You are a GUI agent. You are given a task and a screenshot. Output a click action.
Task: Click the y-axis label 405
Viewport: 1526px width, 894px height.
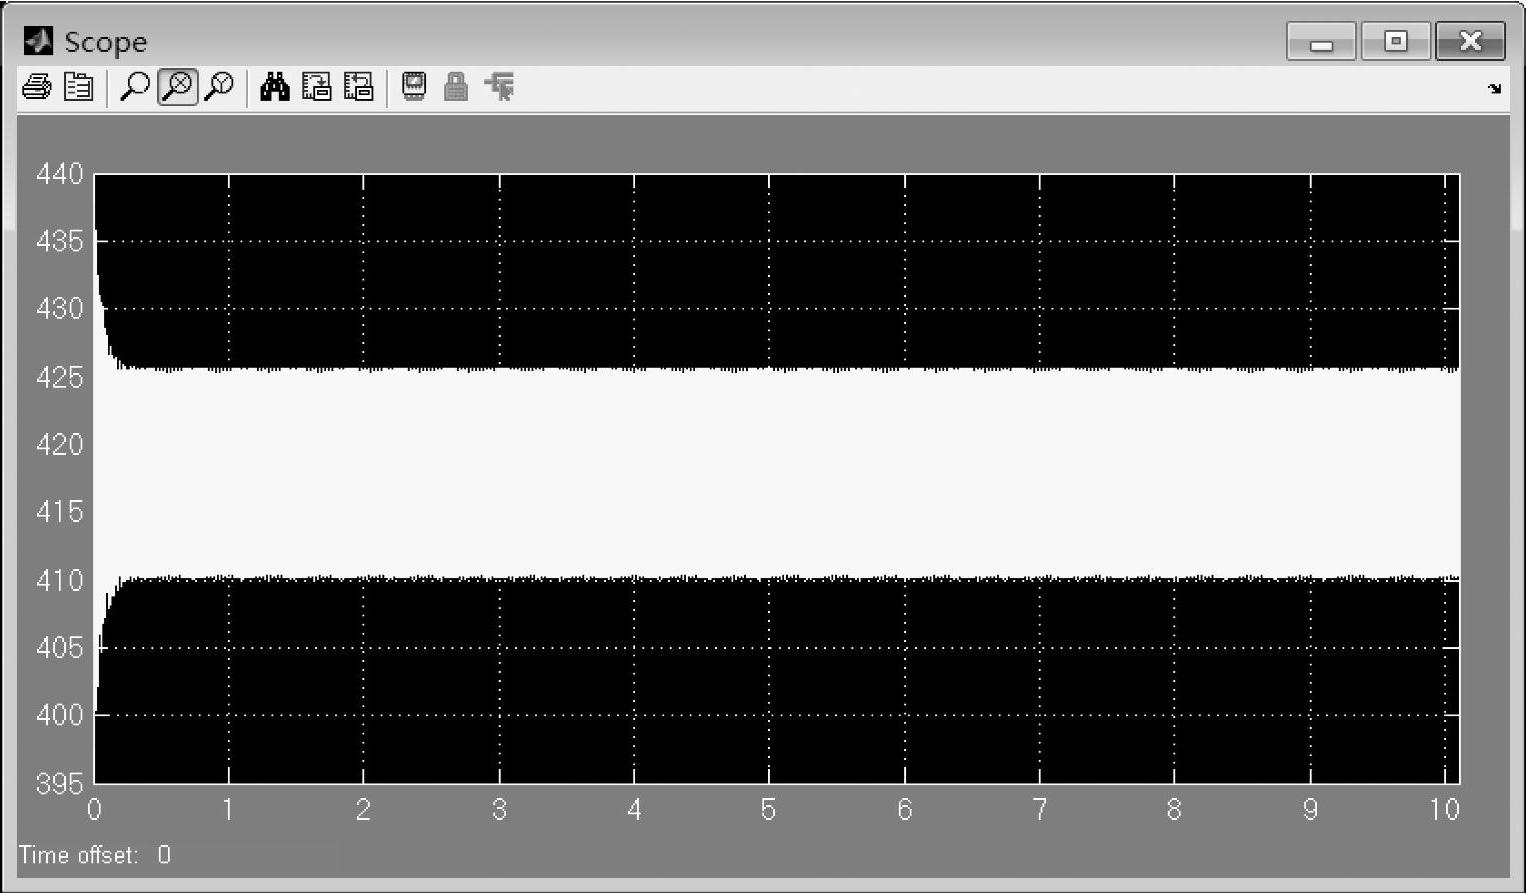[x=59, y=647]
